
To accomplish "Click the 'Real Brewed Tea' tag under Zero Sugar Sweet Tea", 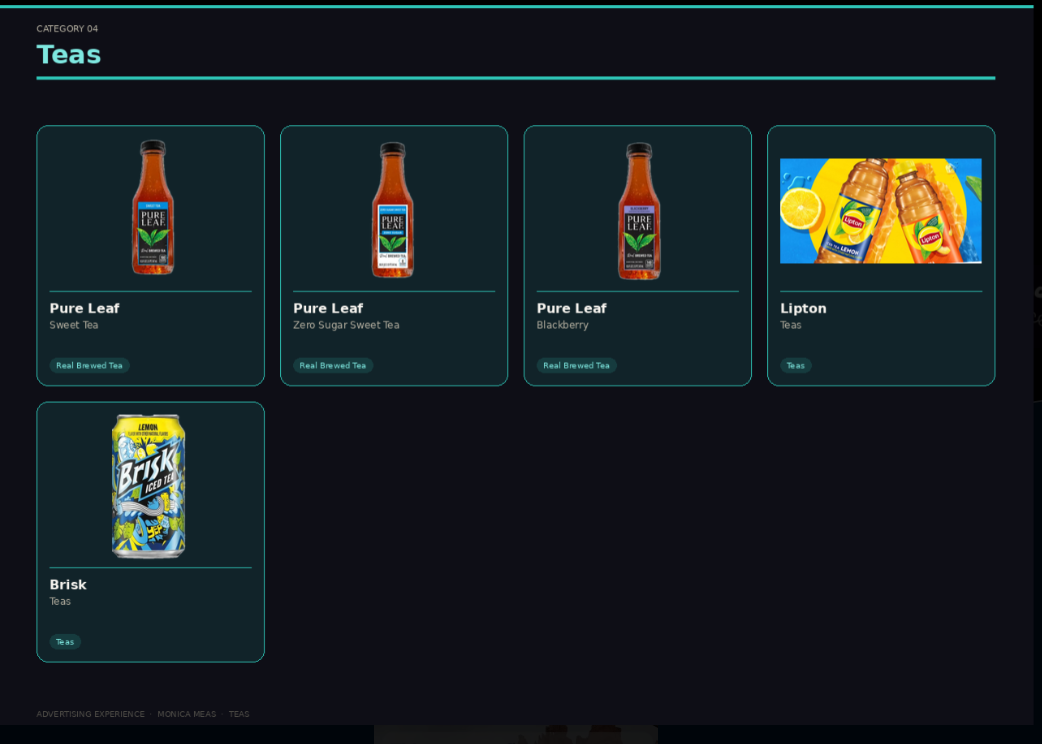I will (333, 365).
